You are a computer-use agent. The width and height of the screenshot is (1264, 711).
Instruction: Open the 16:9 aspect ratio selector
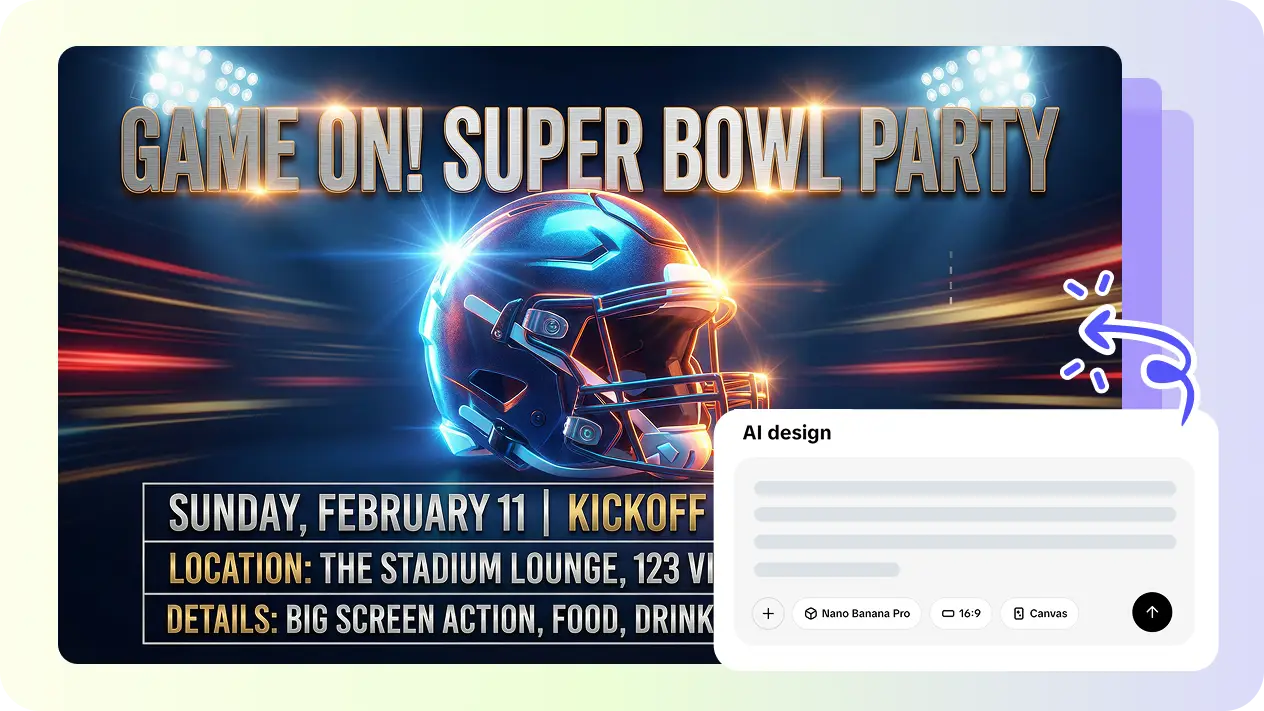click(x=960, y=613)
